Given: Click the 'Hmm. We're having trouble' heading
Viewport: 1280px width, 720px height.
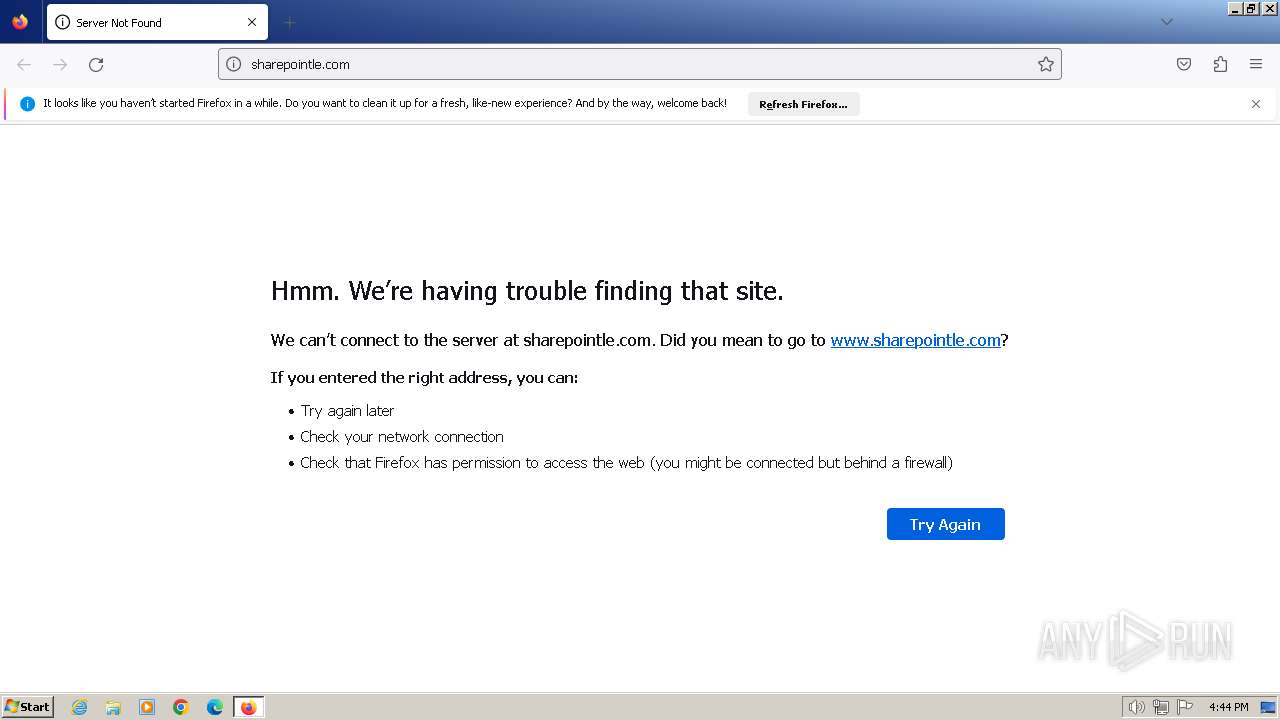Looking at the screenshot, I should 527,291.
